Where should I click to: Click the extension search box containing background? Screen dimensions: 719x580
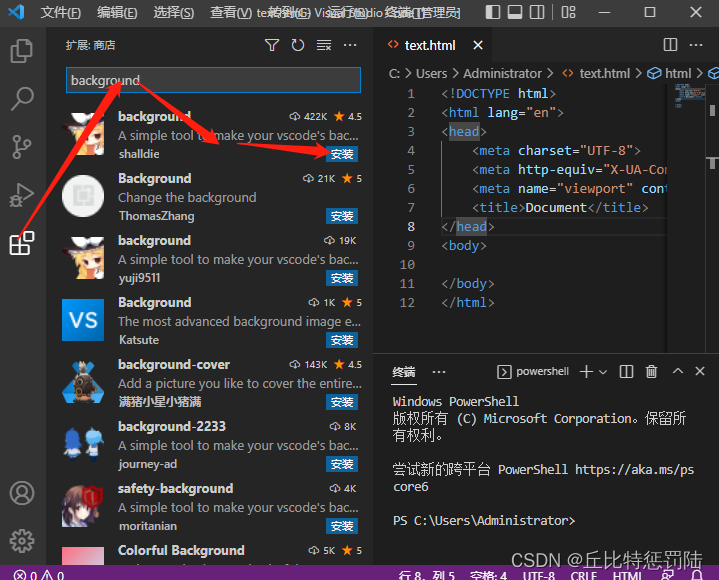point(213,81)
